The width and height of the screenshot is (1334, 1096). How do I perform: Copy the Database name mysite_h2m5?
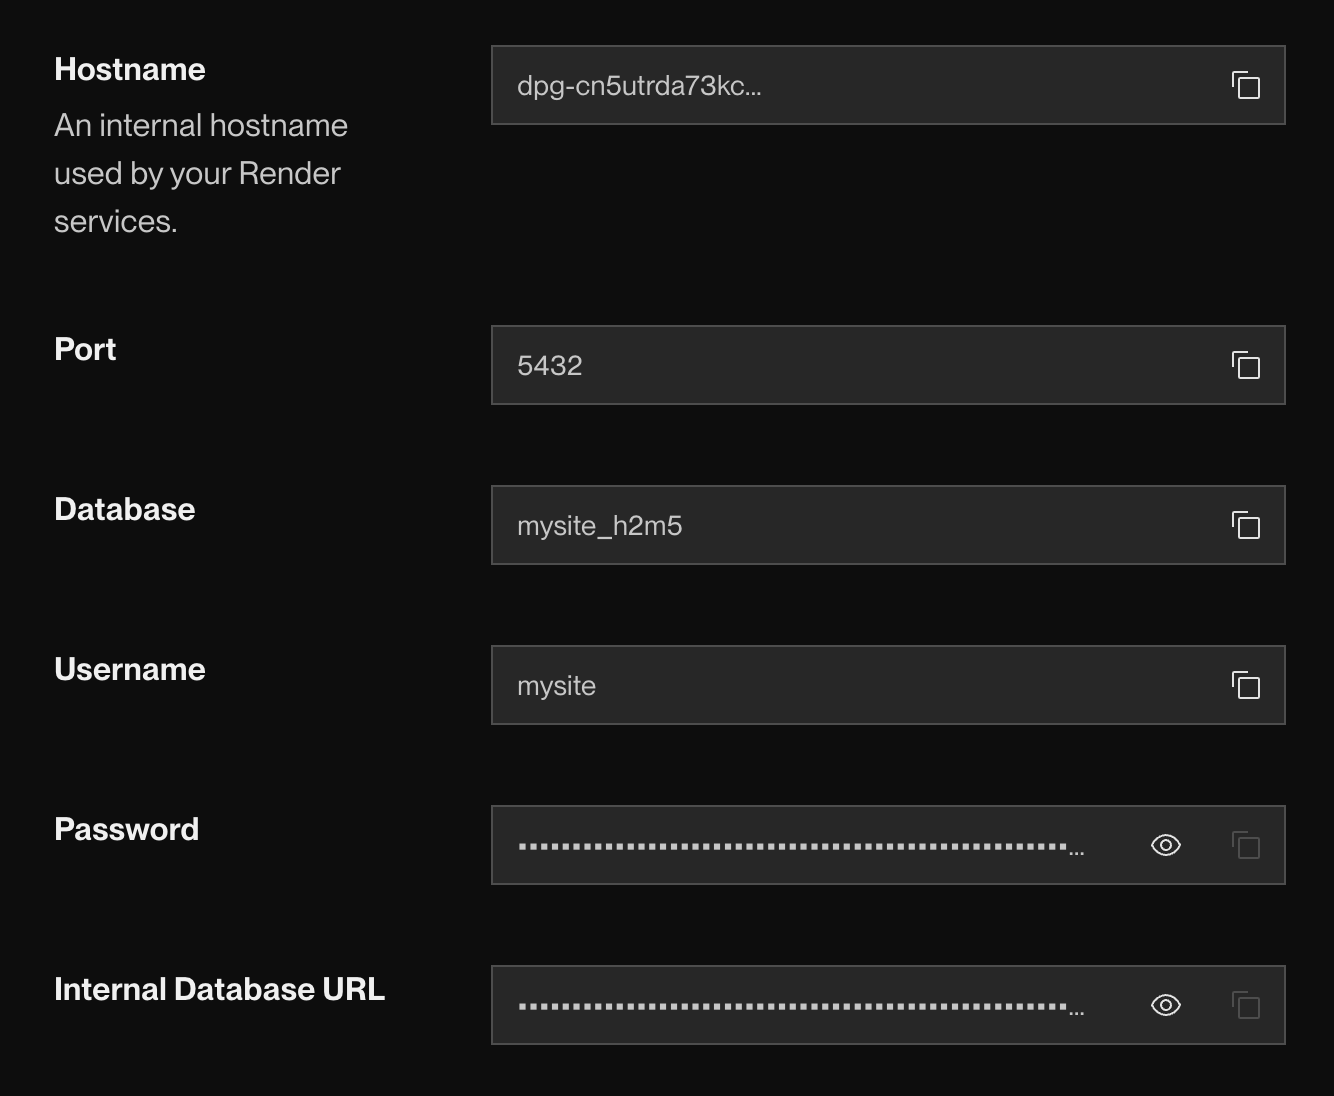tap(1246, 525)
